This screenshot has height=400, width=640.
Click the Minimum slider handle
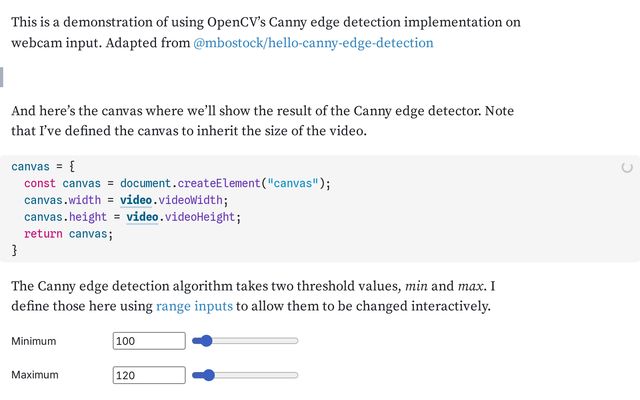point(207,341)
